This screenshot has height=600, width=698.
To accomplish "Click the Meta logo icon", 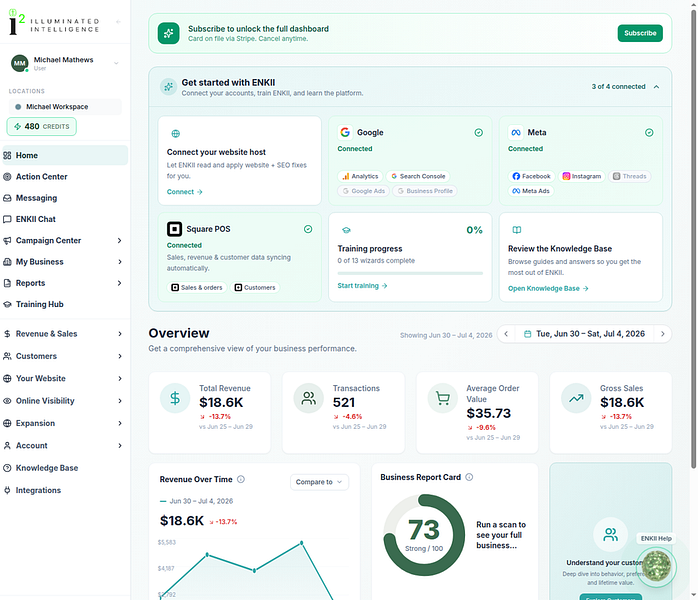I will click(x=516, y=132).
